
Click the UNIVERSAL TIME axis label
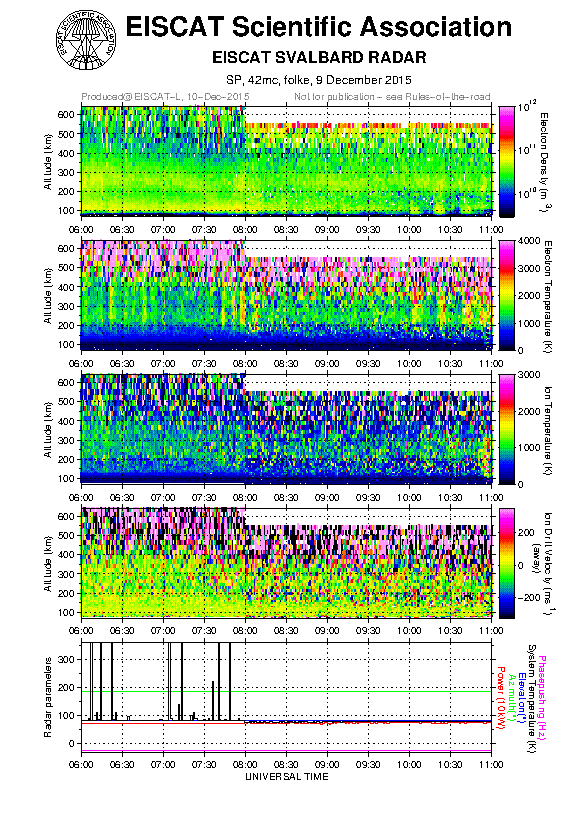tap(287, 777)
